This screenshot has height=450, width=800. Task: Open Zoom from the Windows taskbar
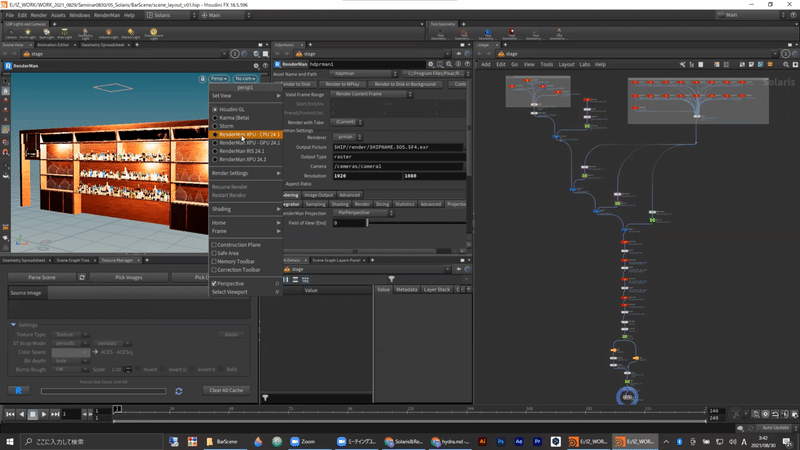point(302,441)
